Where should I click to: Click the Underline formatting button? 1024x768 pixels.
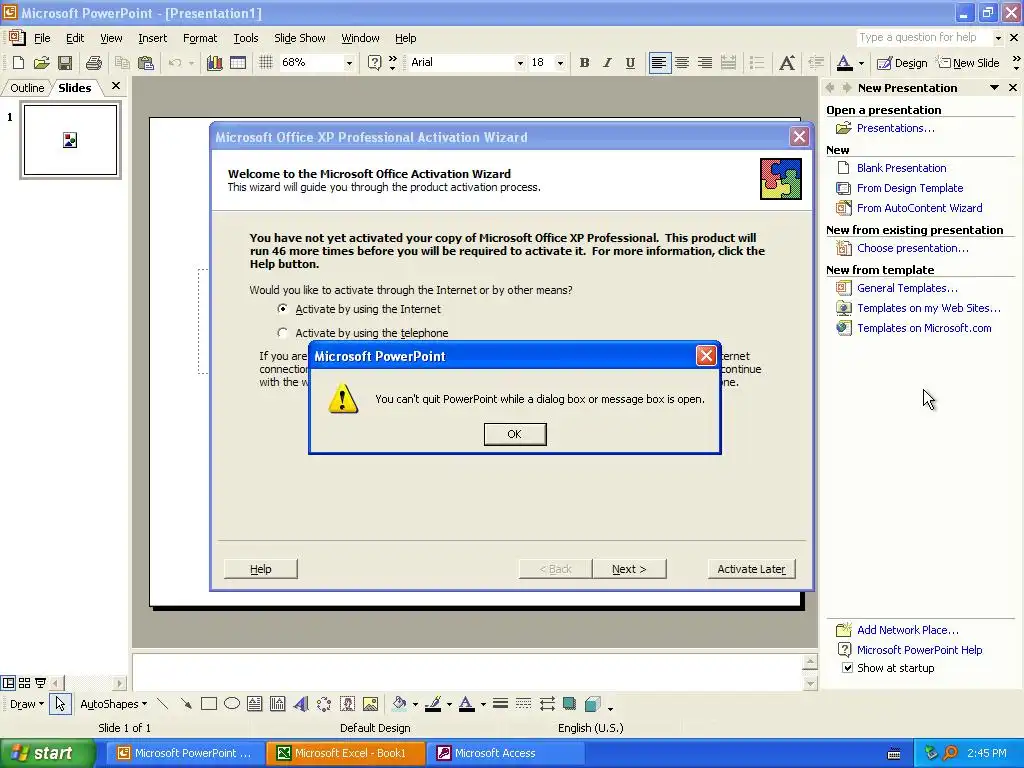630,63
